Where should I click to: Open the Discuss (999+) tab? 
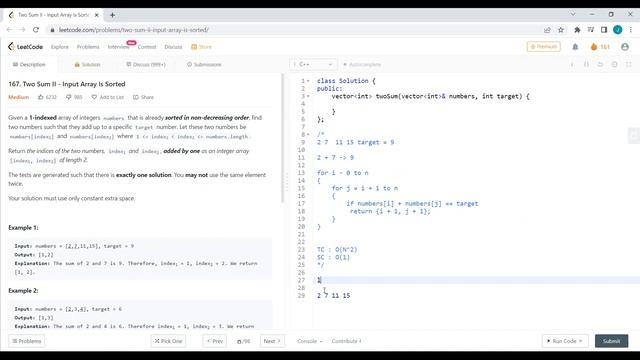click(x=146, y=64)
